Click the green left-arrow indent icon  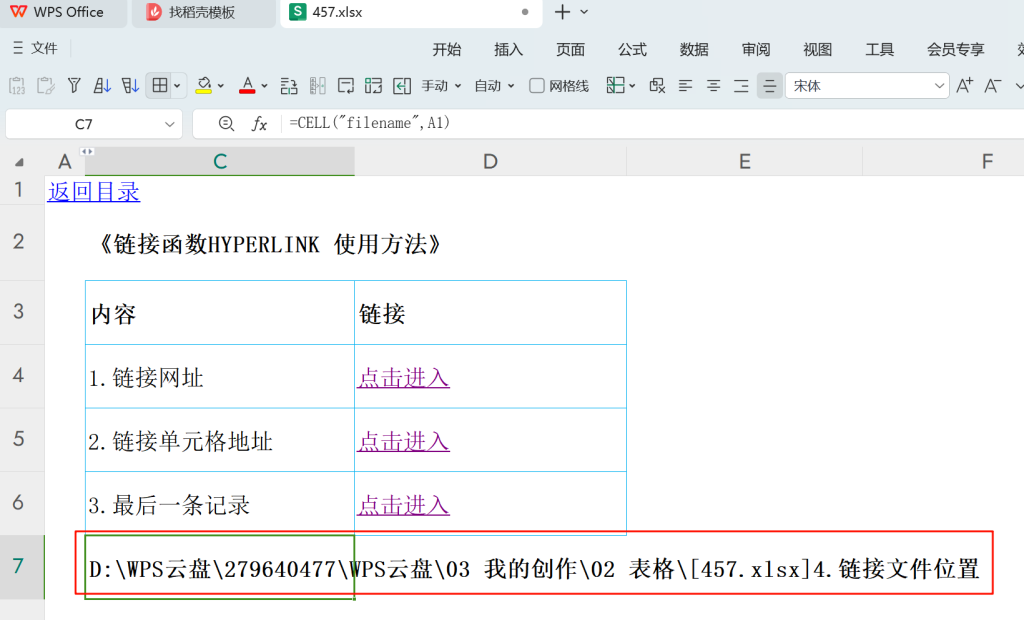click(x=402, y=86)
